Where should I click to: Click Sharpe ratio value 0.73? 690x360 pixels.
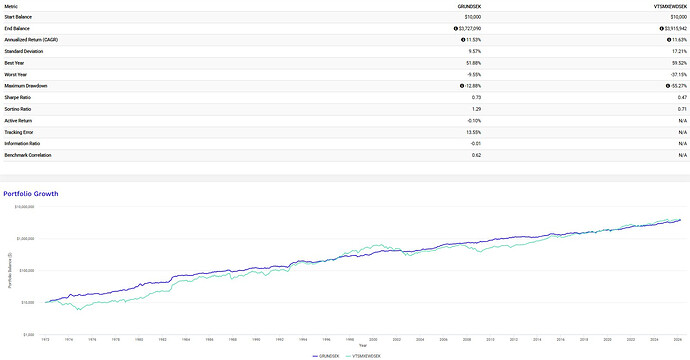pyautogui.click(x=477, y=97)
